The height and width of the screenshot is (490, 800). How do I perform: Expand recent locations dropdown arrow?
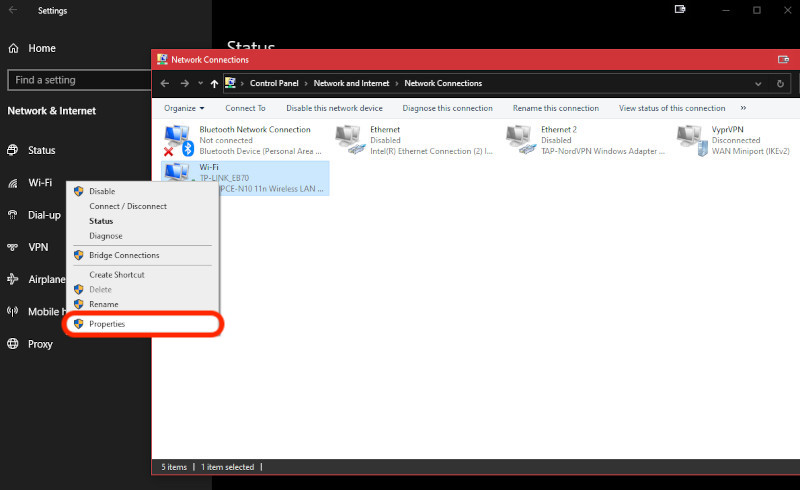click(x=201, y=83)
